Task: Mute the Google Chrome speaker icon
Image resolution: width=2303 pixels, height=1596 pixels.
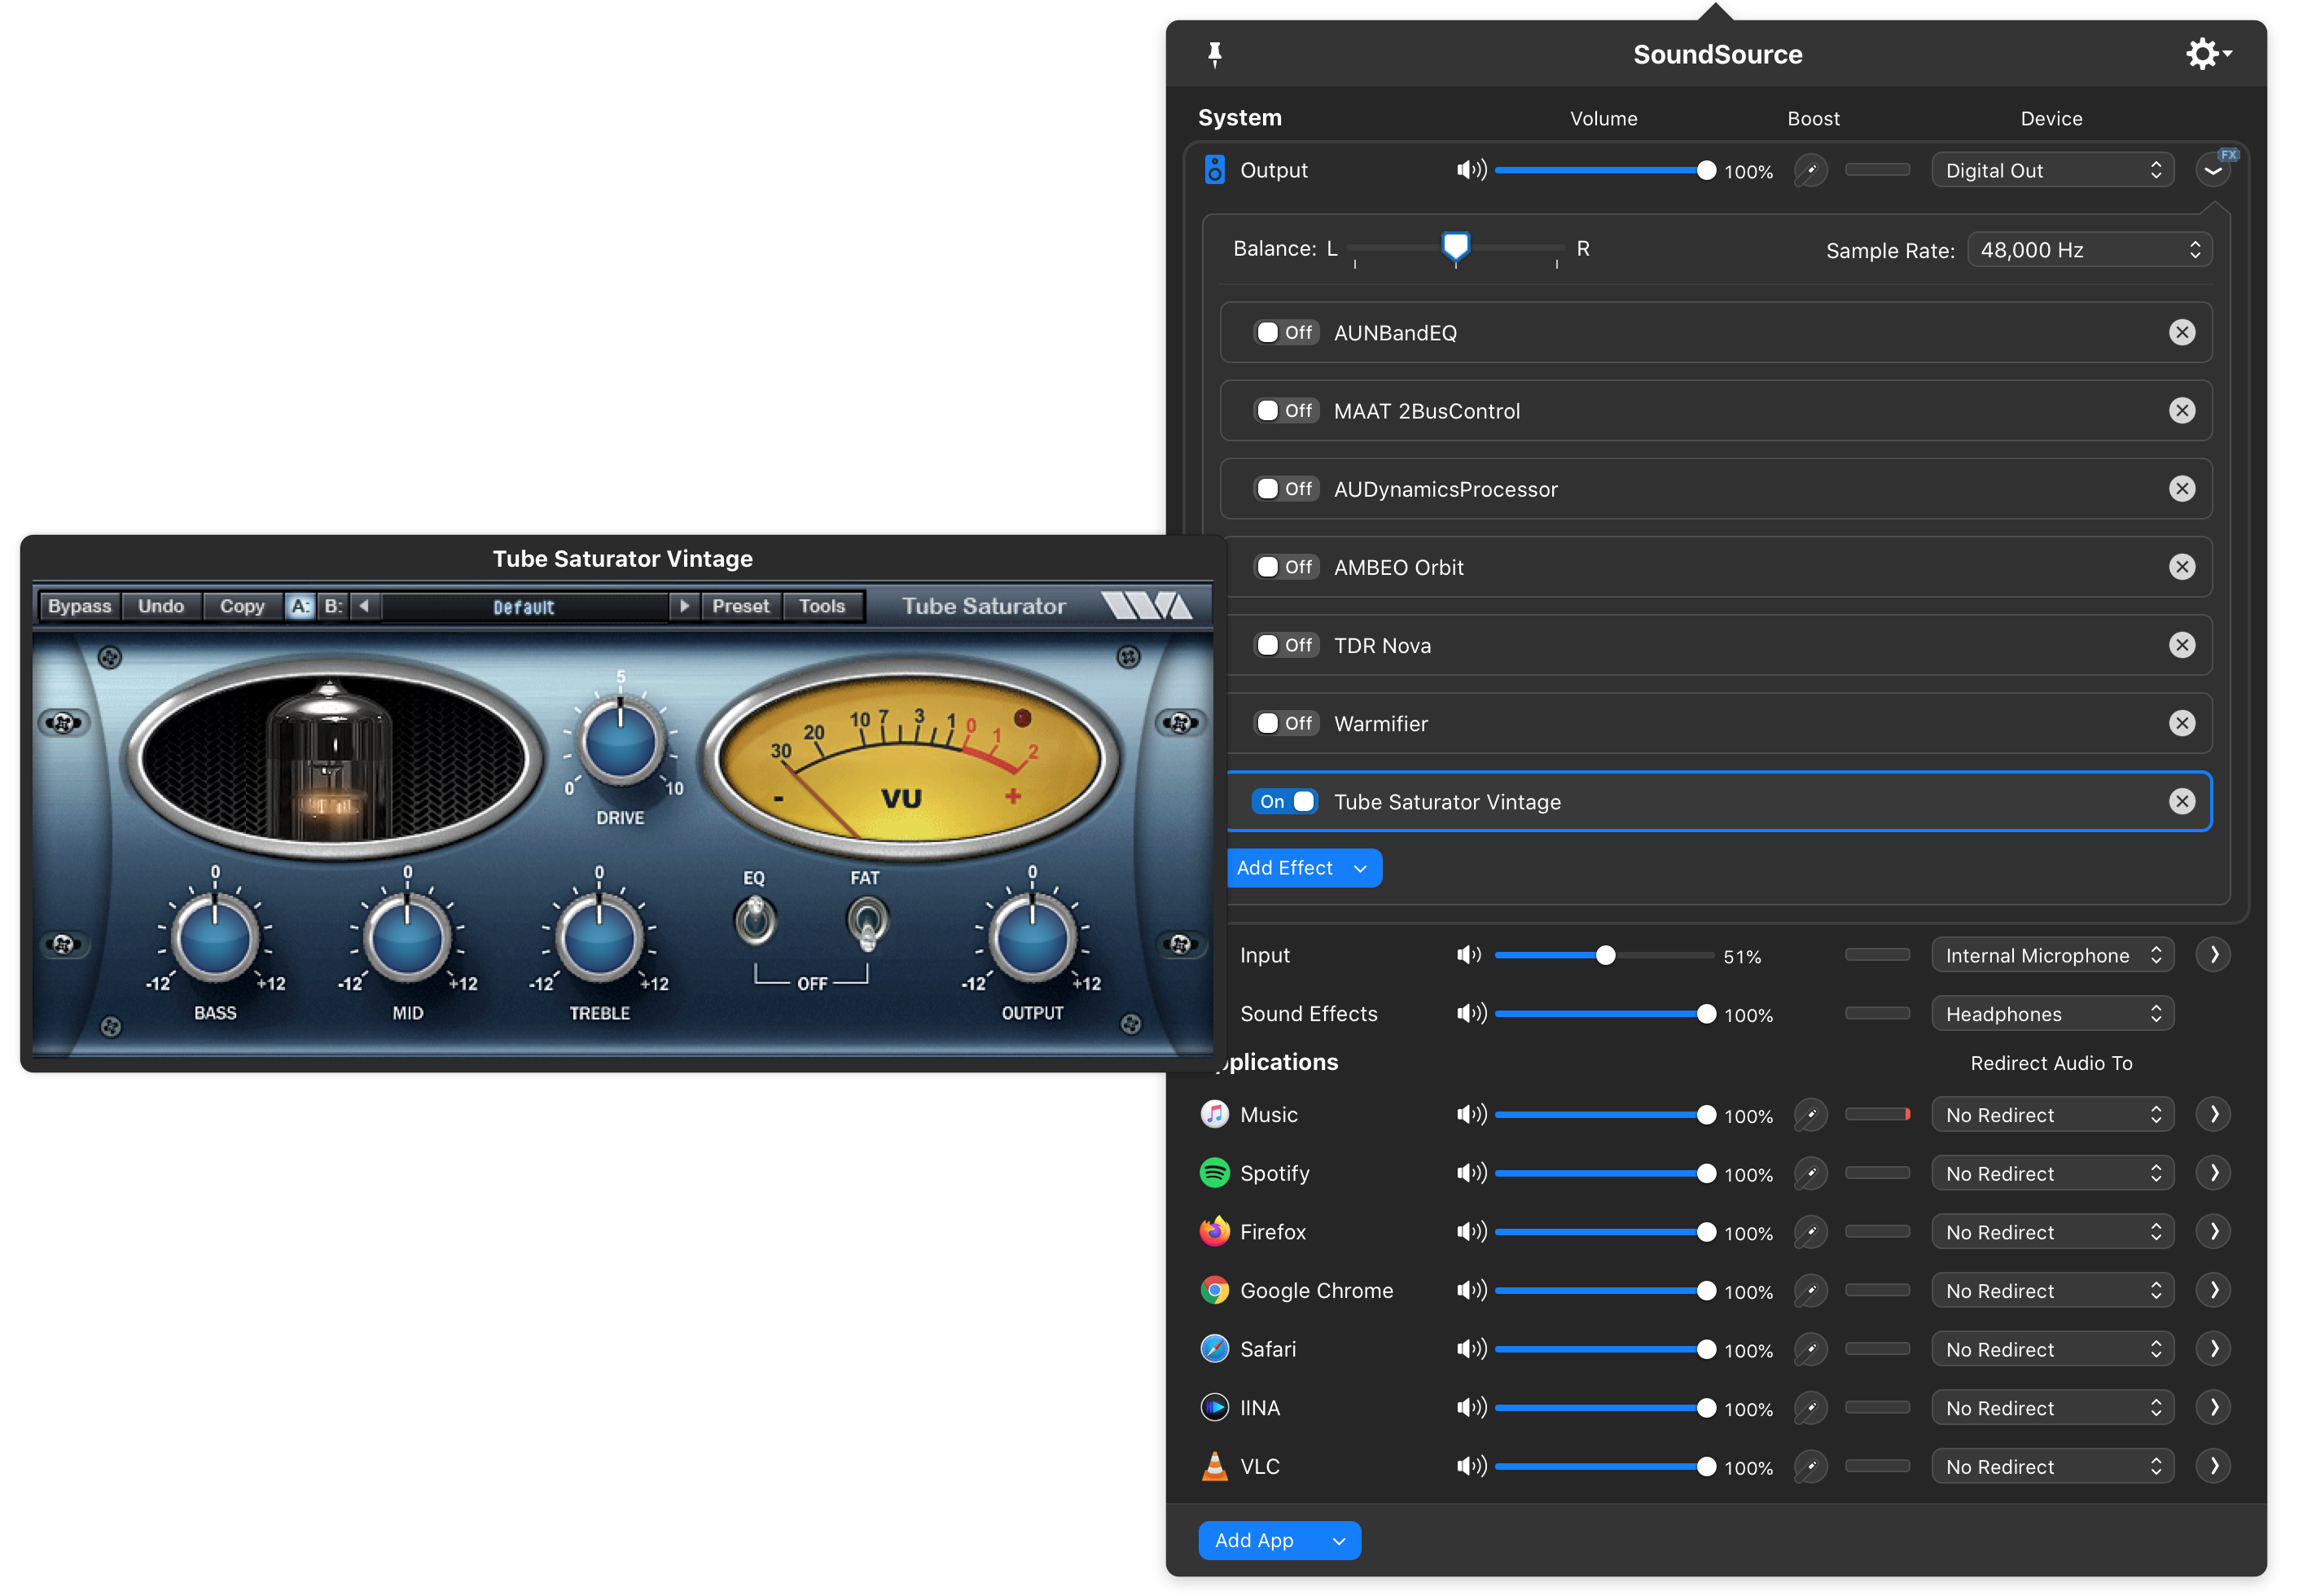Action: tap(1471, 1290)
